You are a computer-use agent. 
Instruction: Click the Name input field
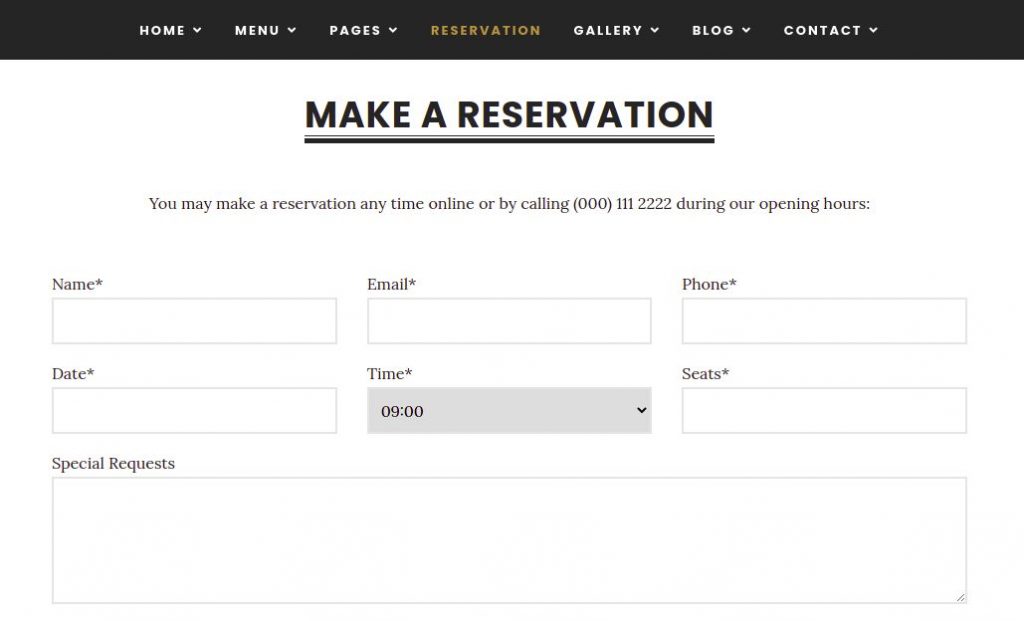tap(194, 320)
